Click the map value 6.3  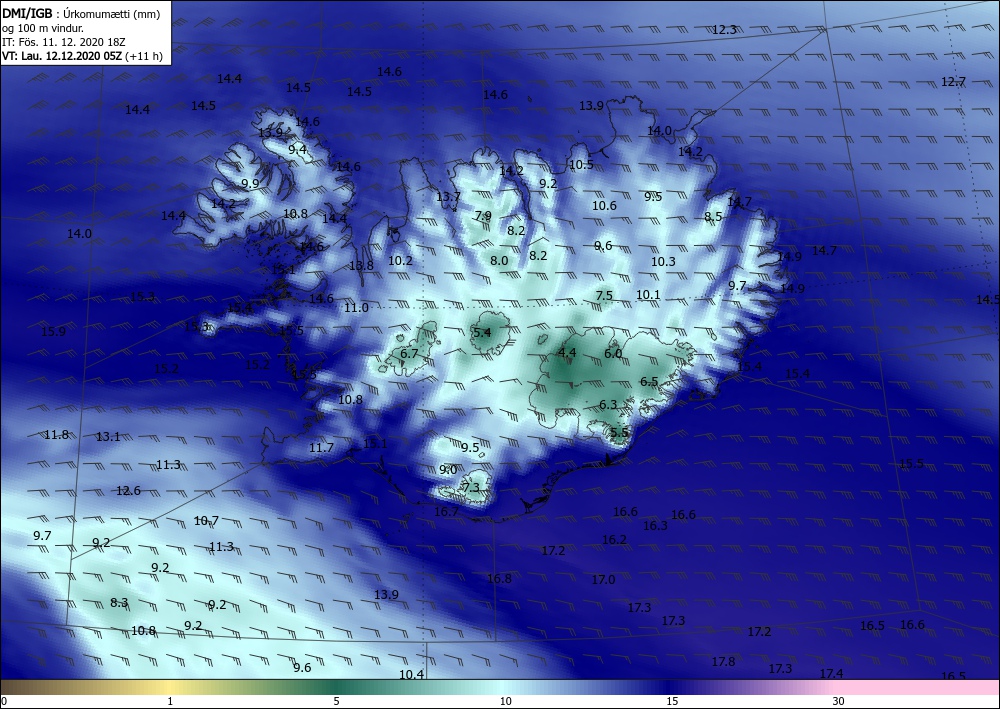[608, 404]
